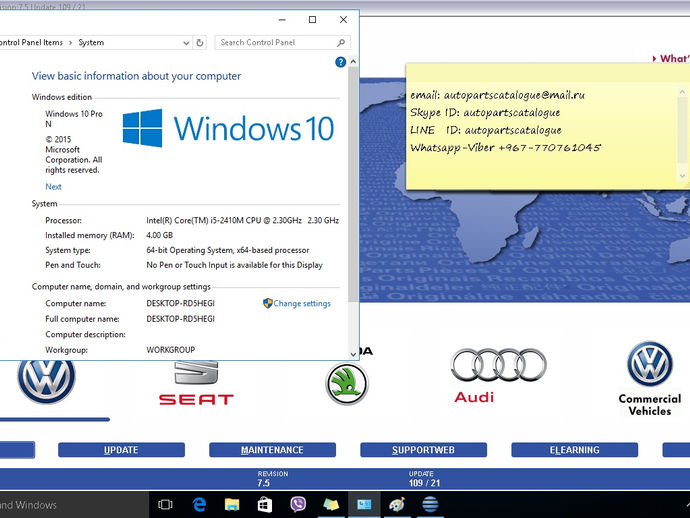Click the System breadcrumb

(x=91, y=43)
